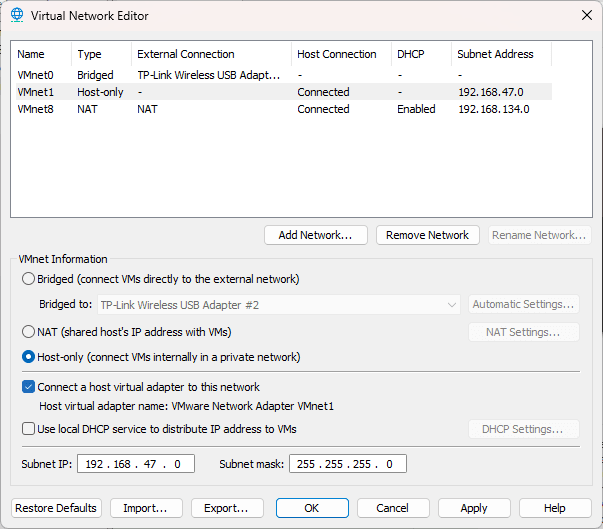Click into the Subnet mask field
The height and width of the screenshot is (529, 603).
(347, 464)
